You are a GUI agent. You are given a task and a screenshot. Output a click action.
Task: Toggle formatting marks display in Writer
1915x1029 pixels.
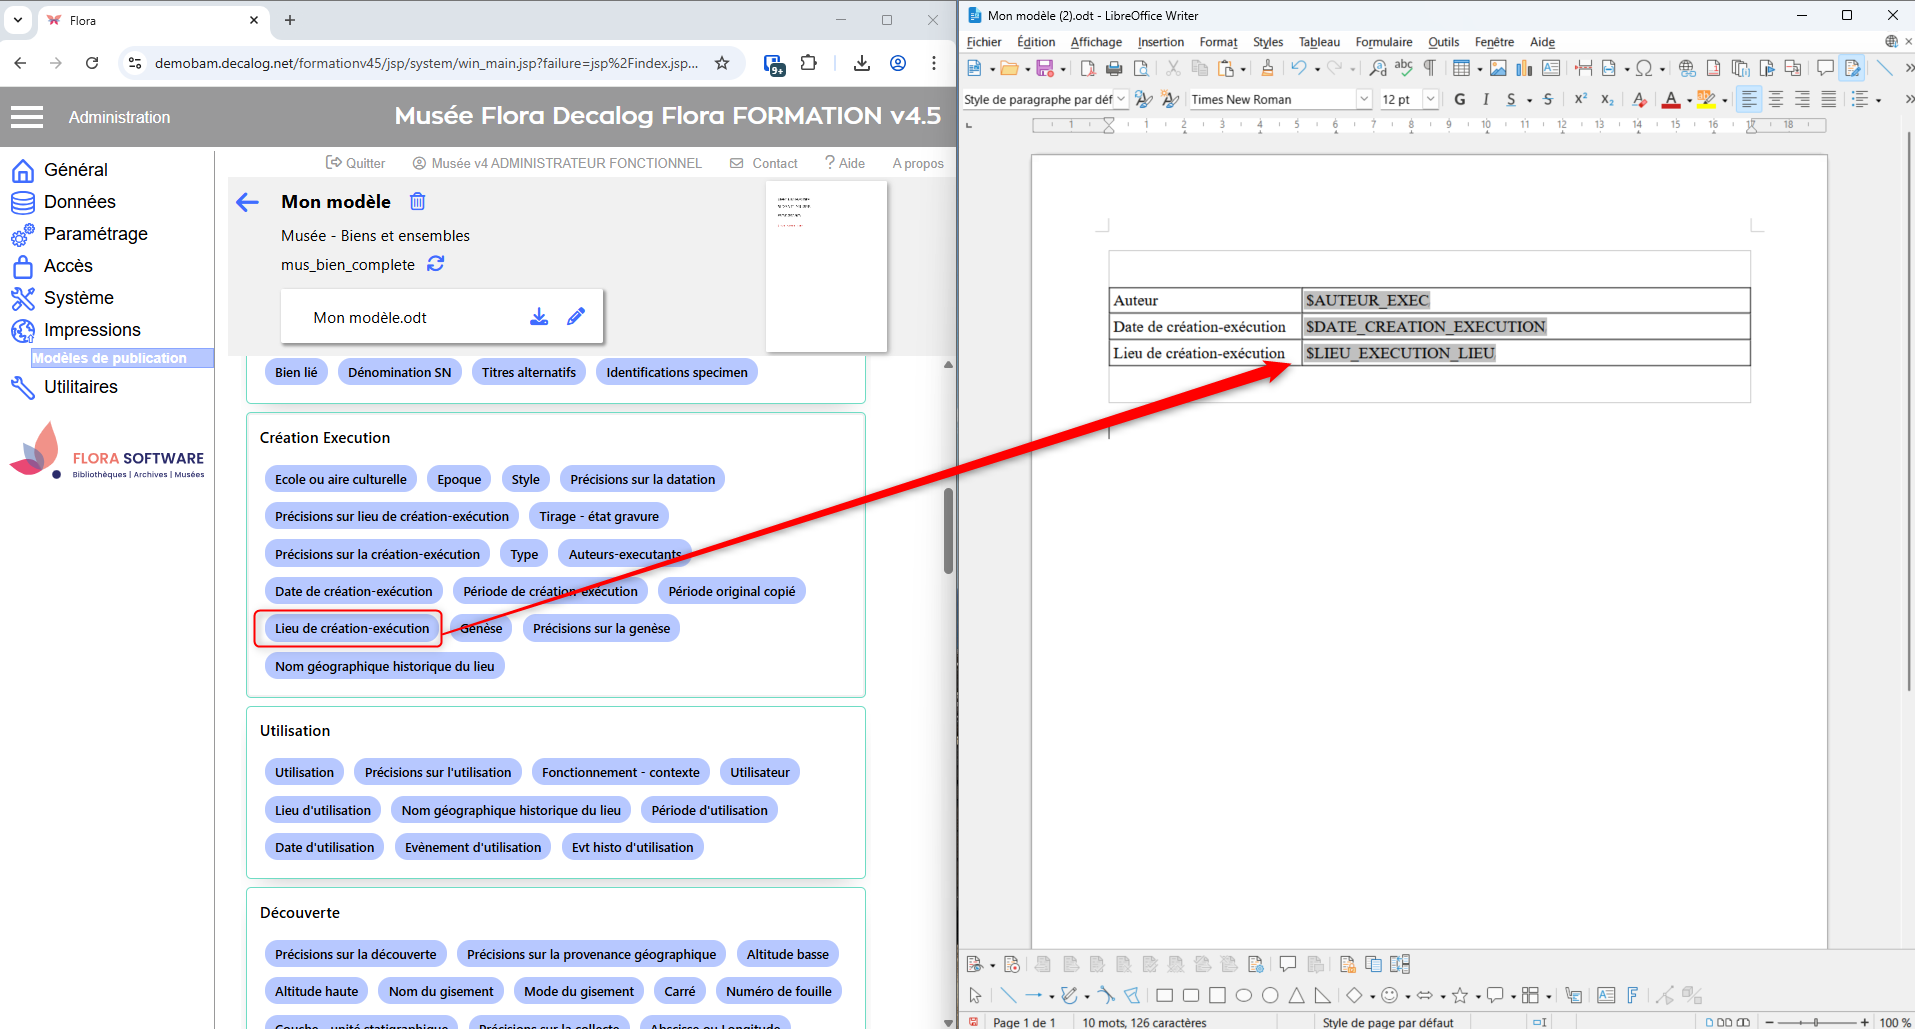(1430, 68)
